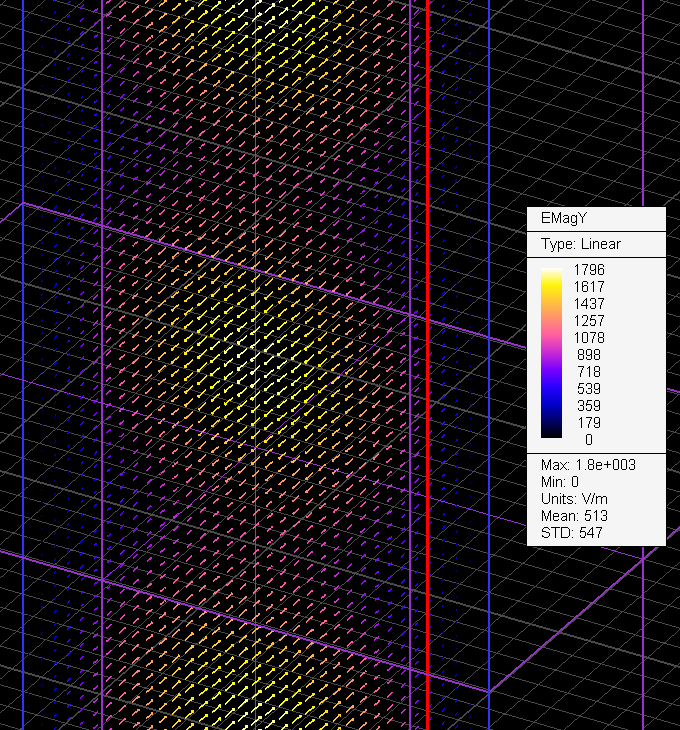Click the STD: 547 statistic
The width and height of the screenshot is (680, 730).
[x=570, y=533]
